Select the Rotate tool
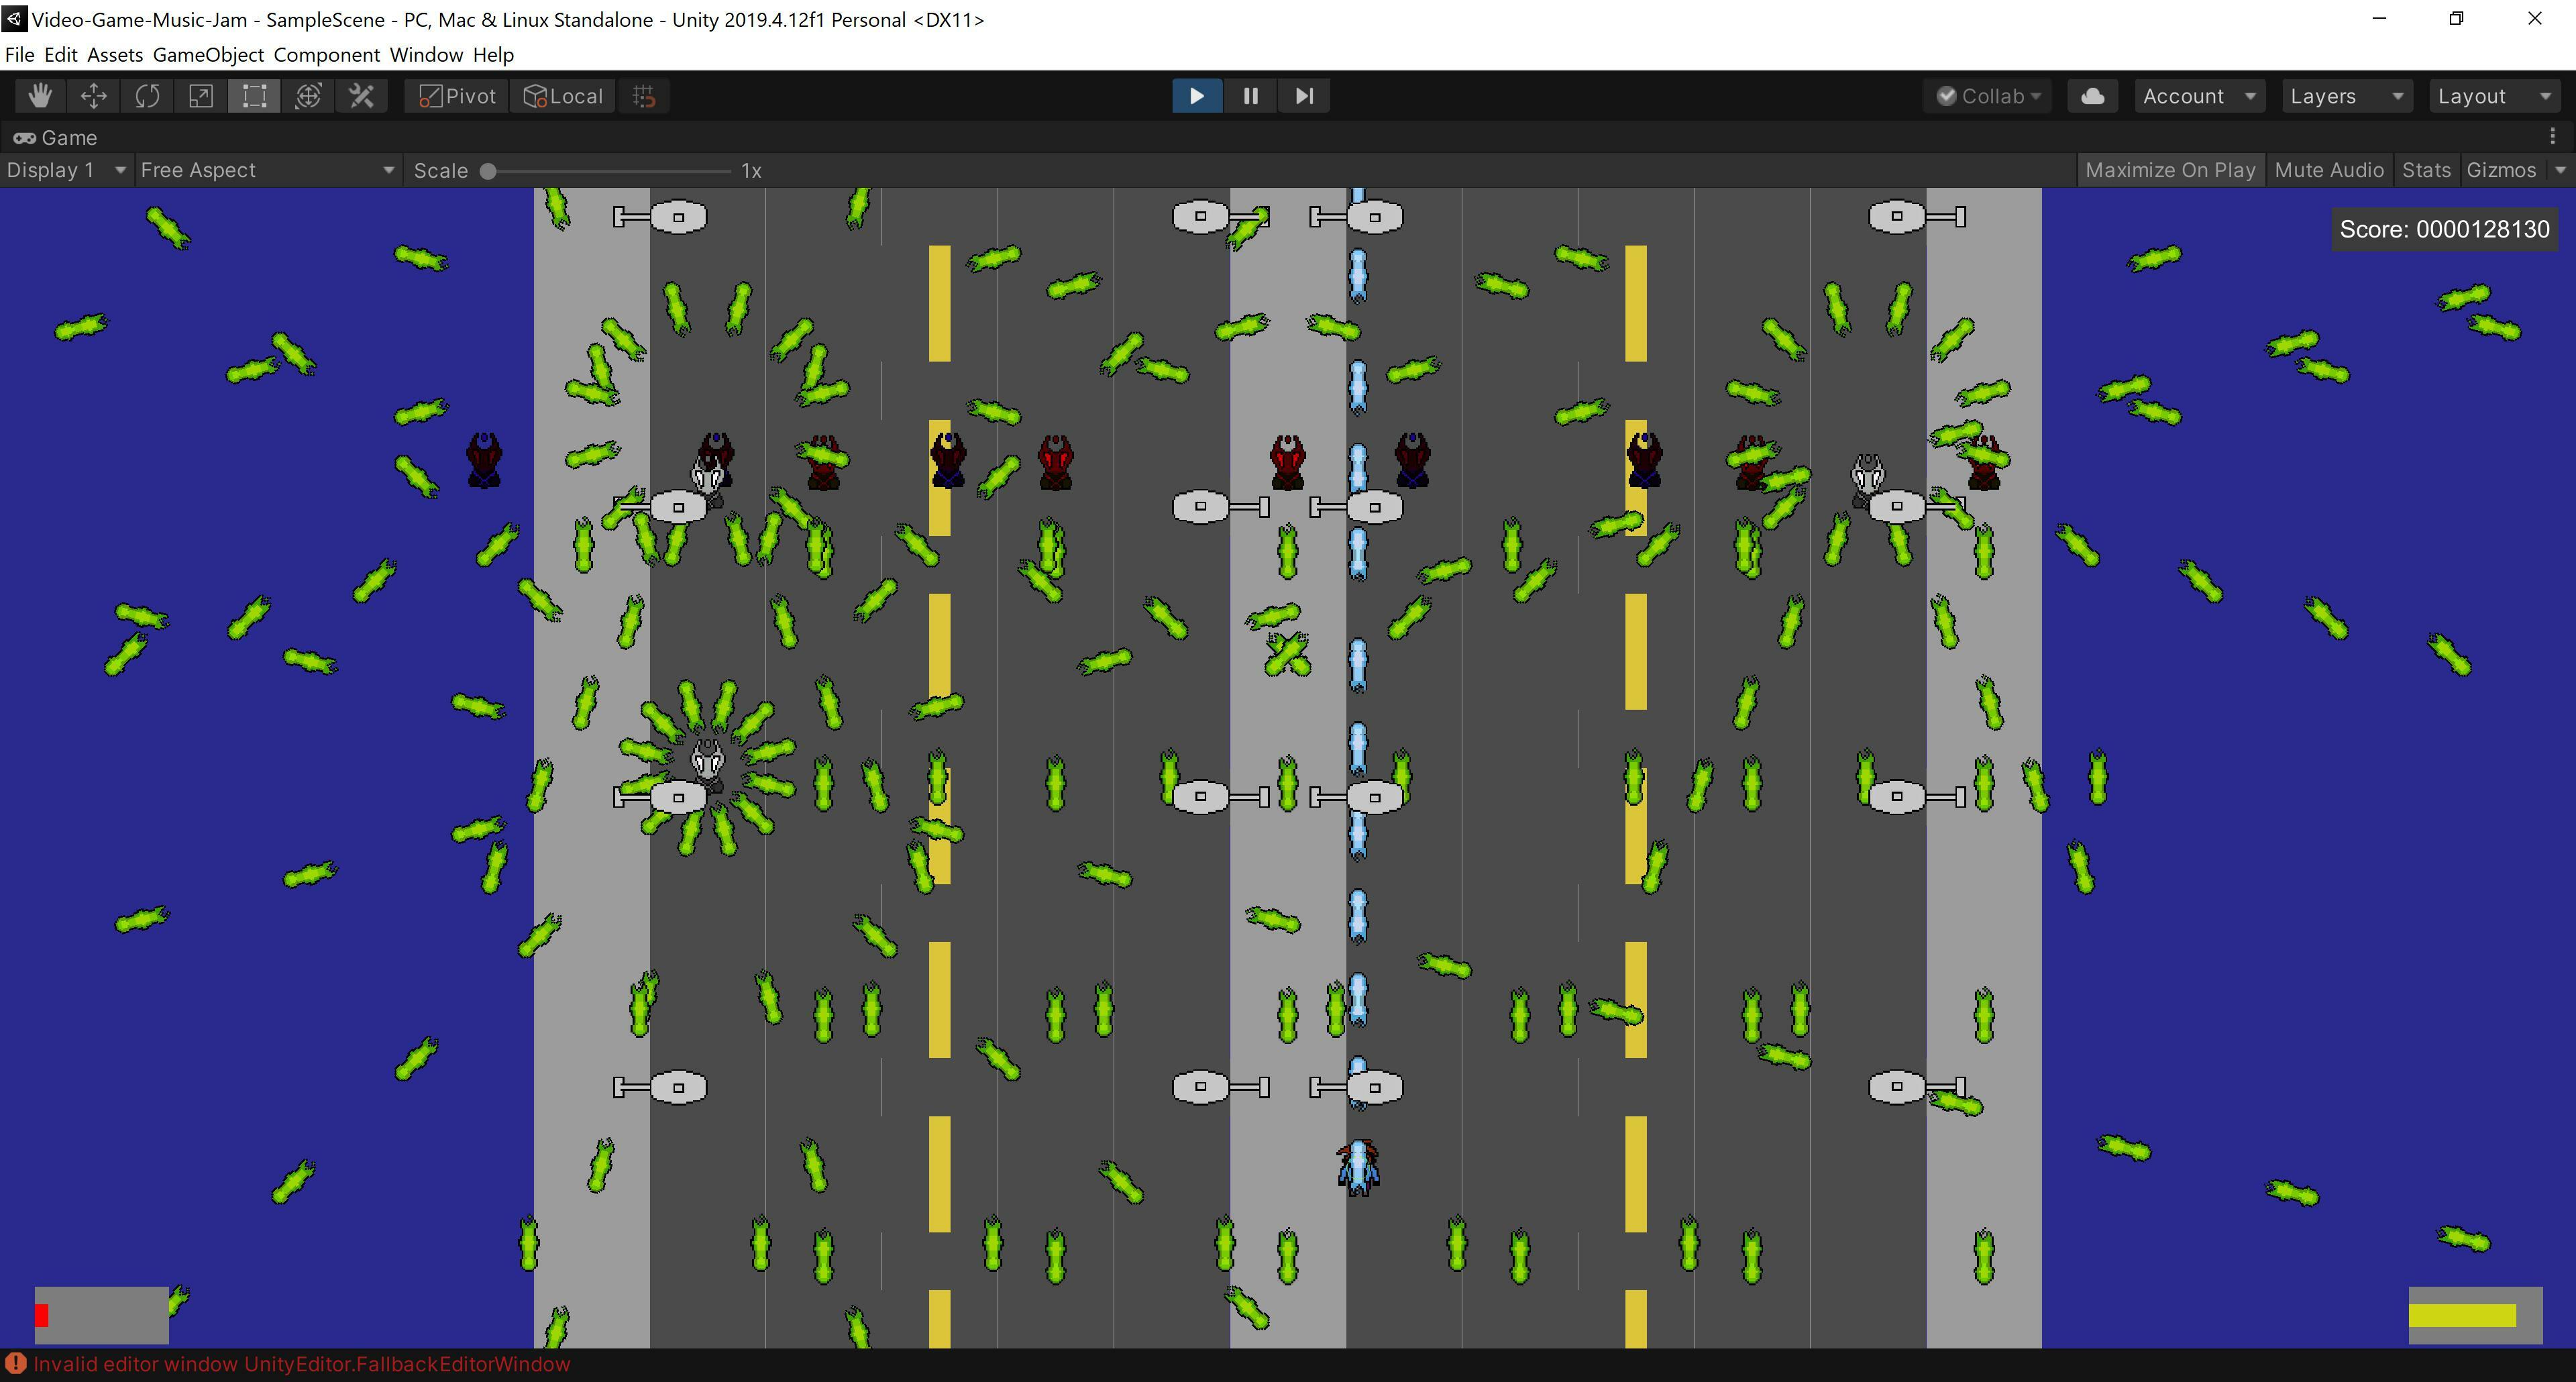 pos(146,95)
